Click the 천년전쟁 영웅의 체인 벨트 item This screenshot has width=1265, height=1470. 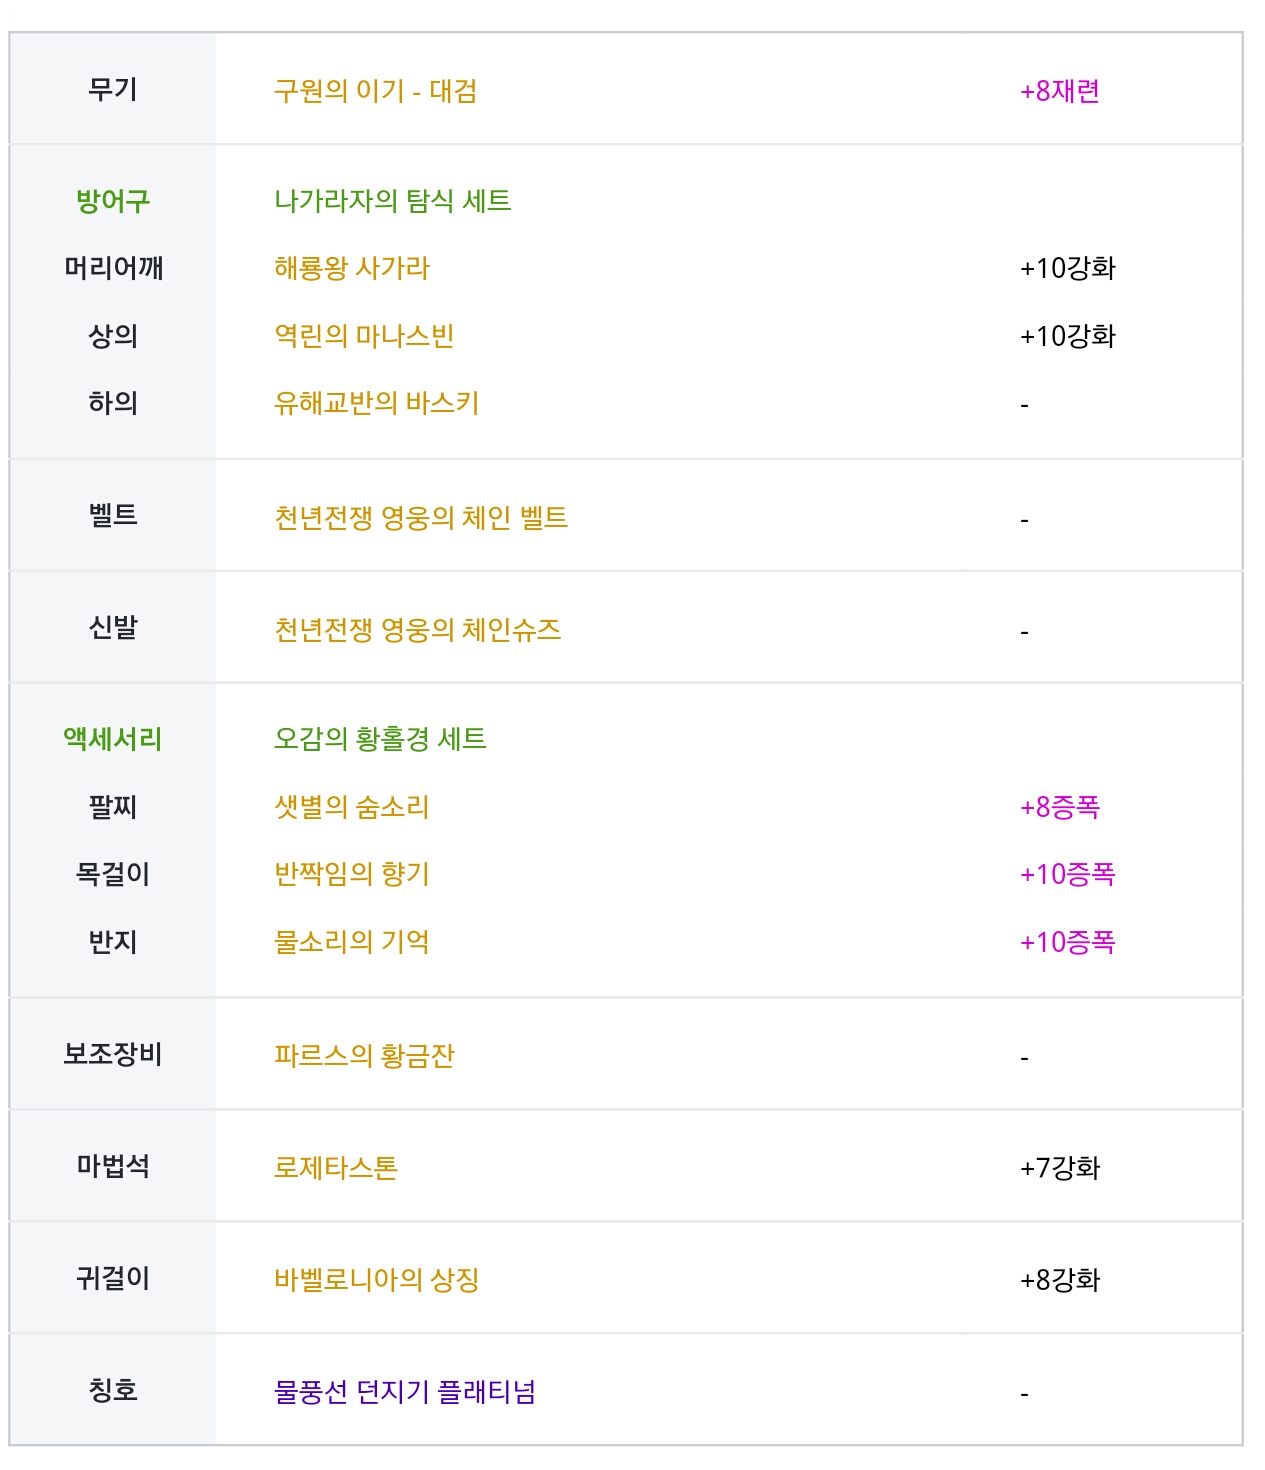[x=421, y=517]
